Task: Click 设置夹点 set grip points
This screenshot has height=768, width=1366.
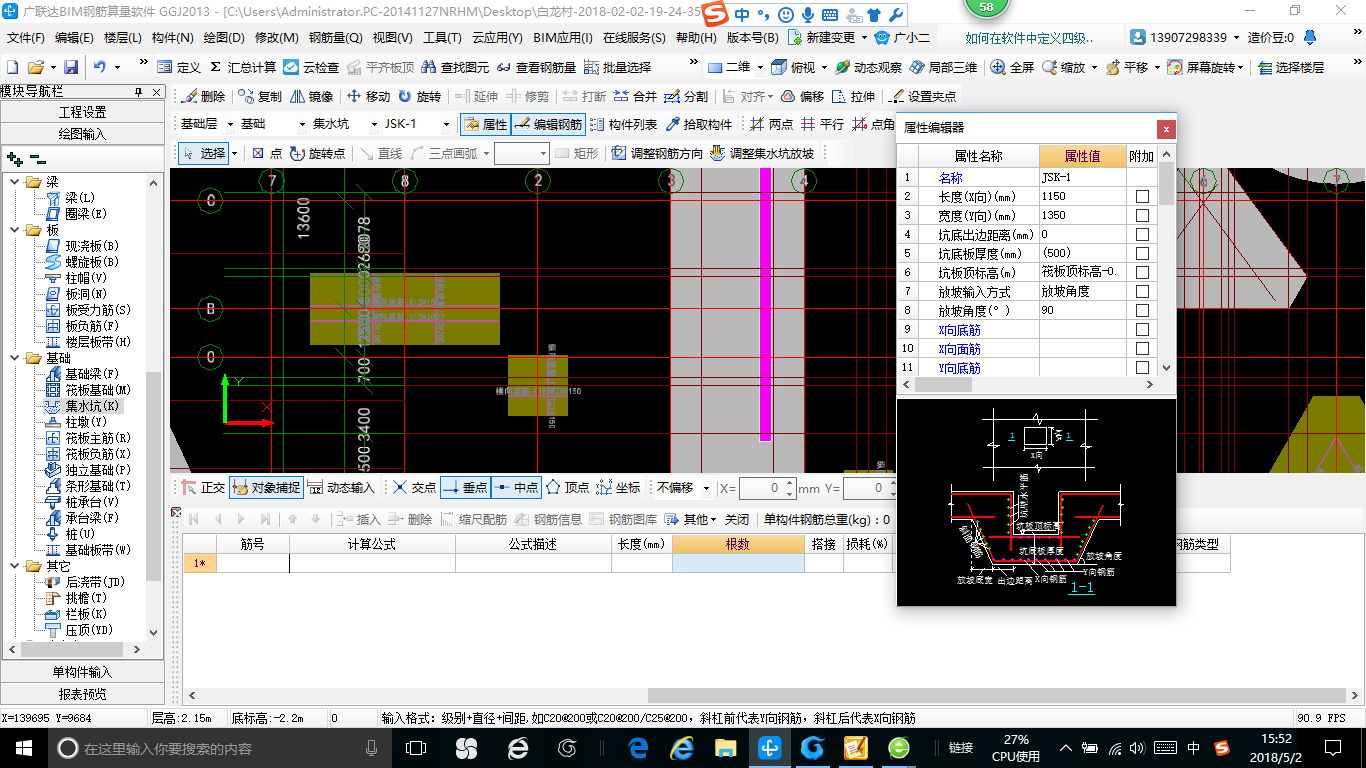Action: [922, 97]
